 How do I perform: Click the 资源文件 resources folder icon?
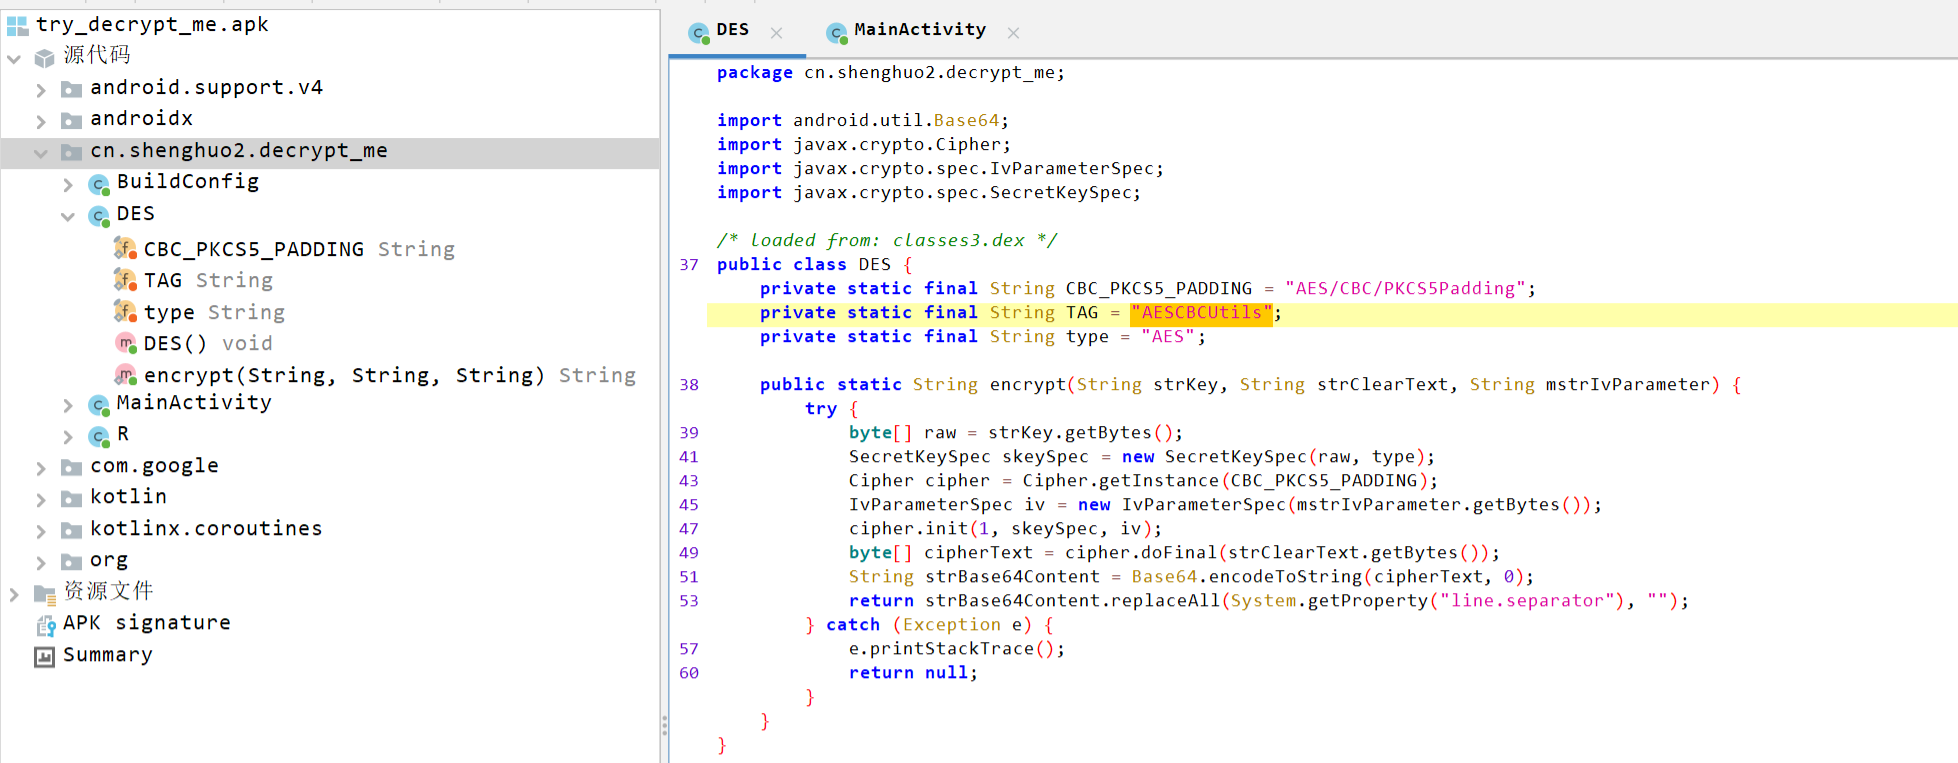(45, 594)
